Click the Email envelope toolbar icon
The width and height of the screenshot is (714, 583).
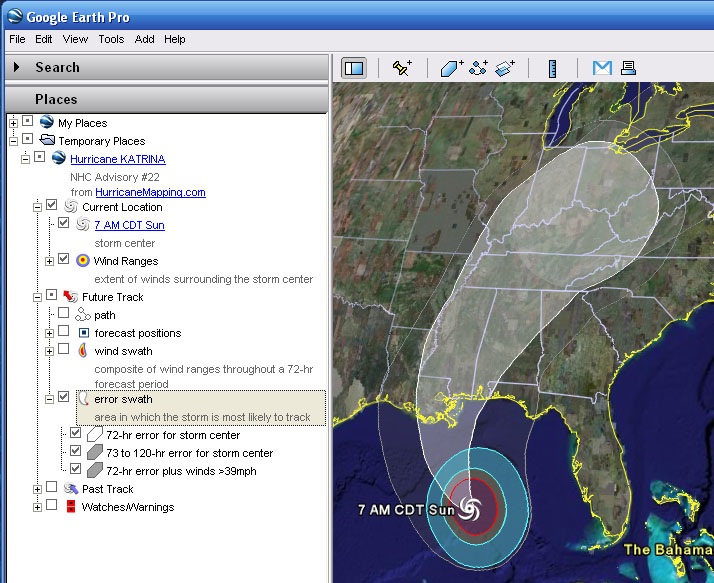(x=602, y=68)
